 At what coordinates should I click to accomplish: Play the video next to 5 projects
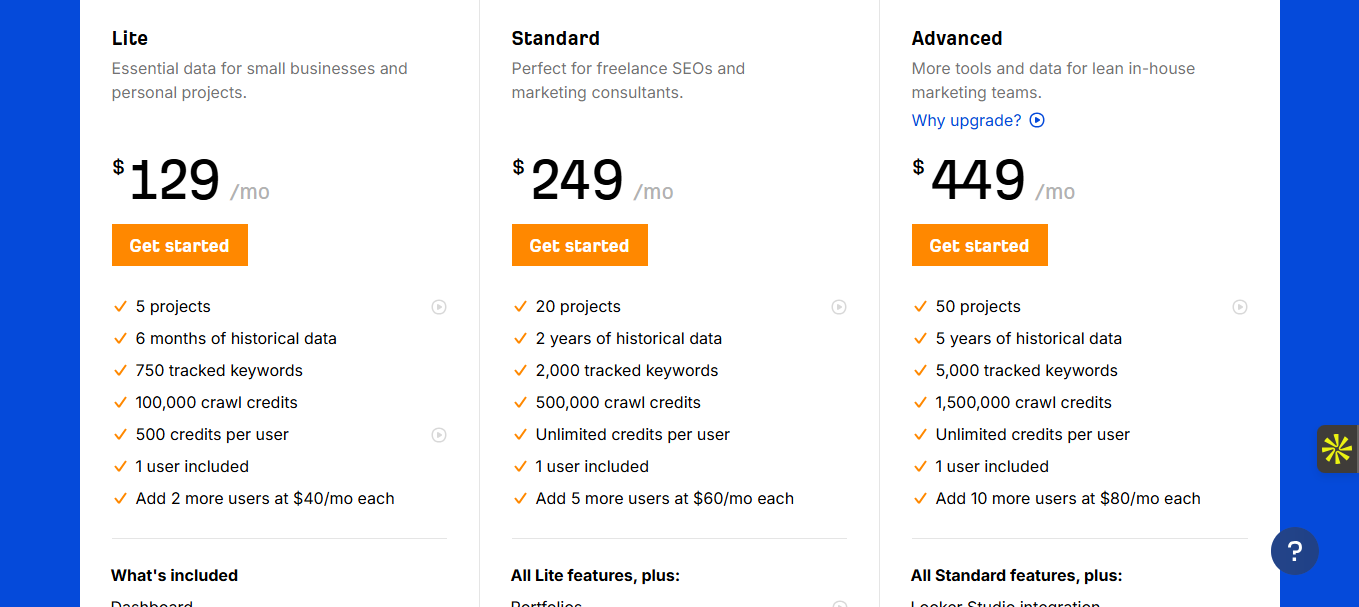(439, 307)
